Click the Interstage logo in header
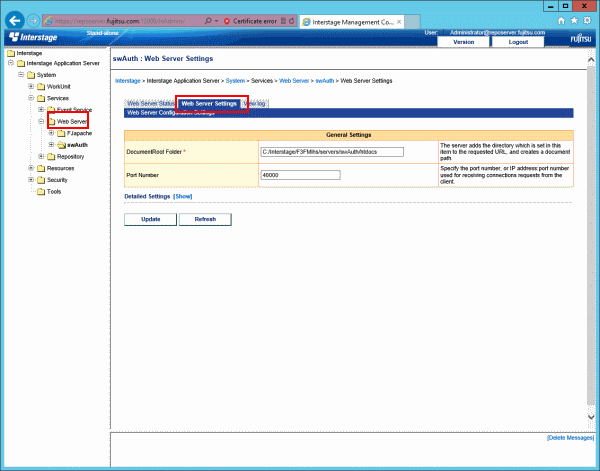Viewport: 600px width, 471px height. [x=33, y=37]
